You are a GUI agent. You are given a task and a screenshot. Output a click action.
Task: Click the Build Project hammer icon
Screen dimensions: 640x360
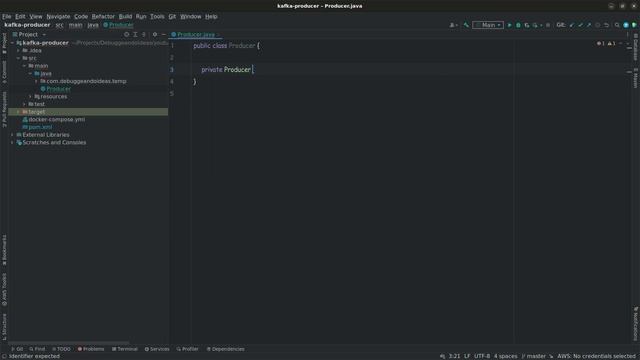(x=466, y=25)
